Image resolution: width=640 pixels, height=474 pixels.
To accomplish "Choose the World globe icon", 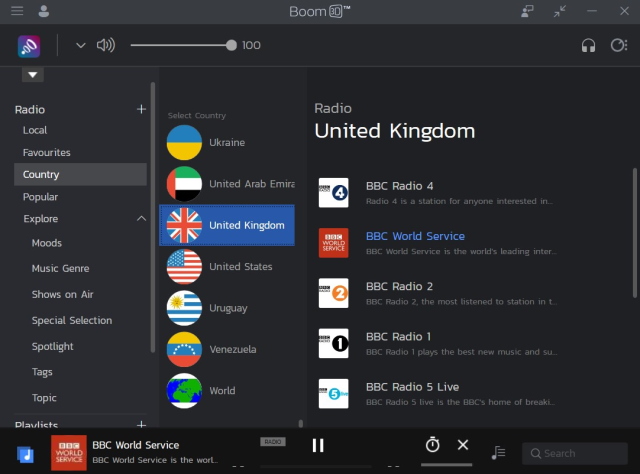I will pyautogui.click(x=184, y=391).
